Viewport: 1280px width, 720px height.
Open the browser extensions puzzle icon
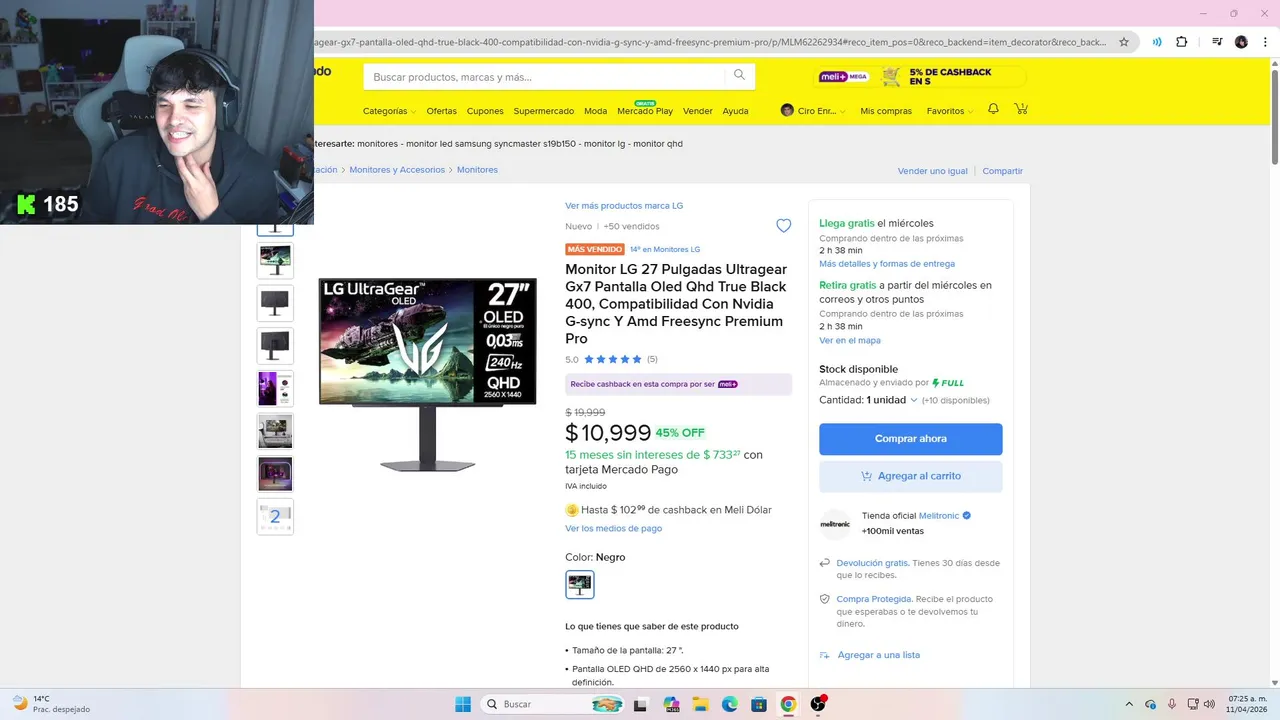coord(1182,42)
